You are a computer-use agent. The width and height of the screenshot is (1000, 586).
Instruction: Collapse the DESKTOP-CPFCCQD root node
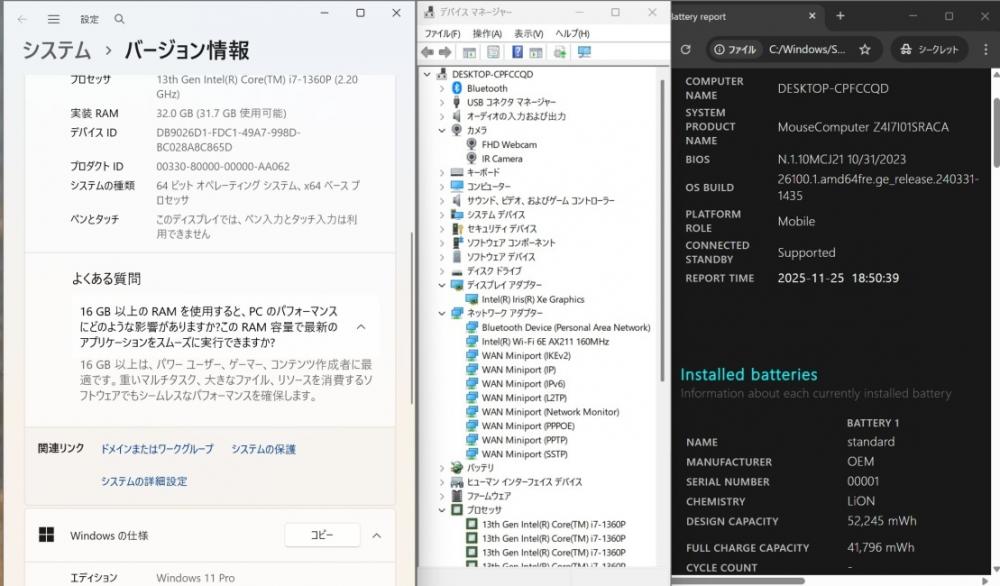427,74
